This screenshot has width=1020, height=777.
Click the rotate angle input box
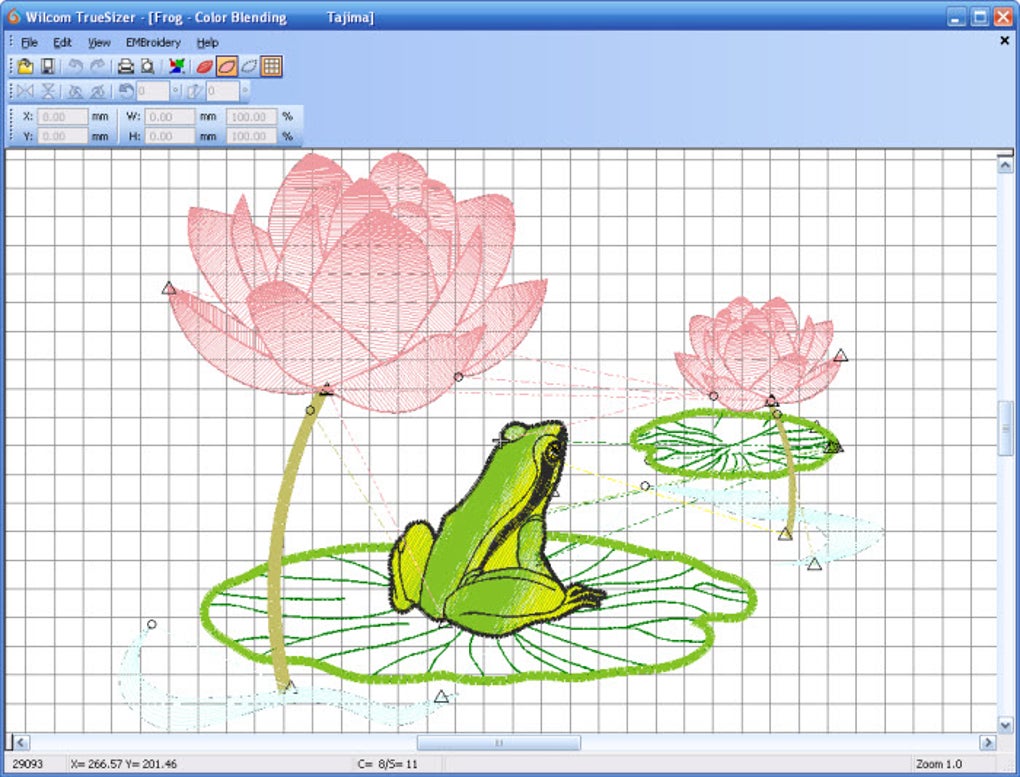pyautogui.click(x=151, y=90)
